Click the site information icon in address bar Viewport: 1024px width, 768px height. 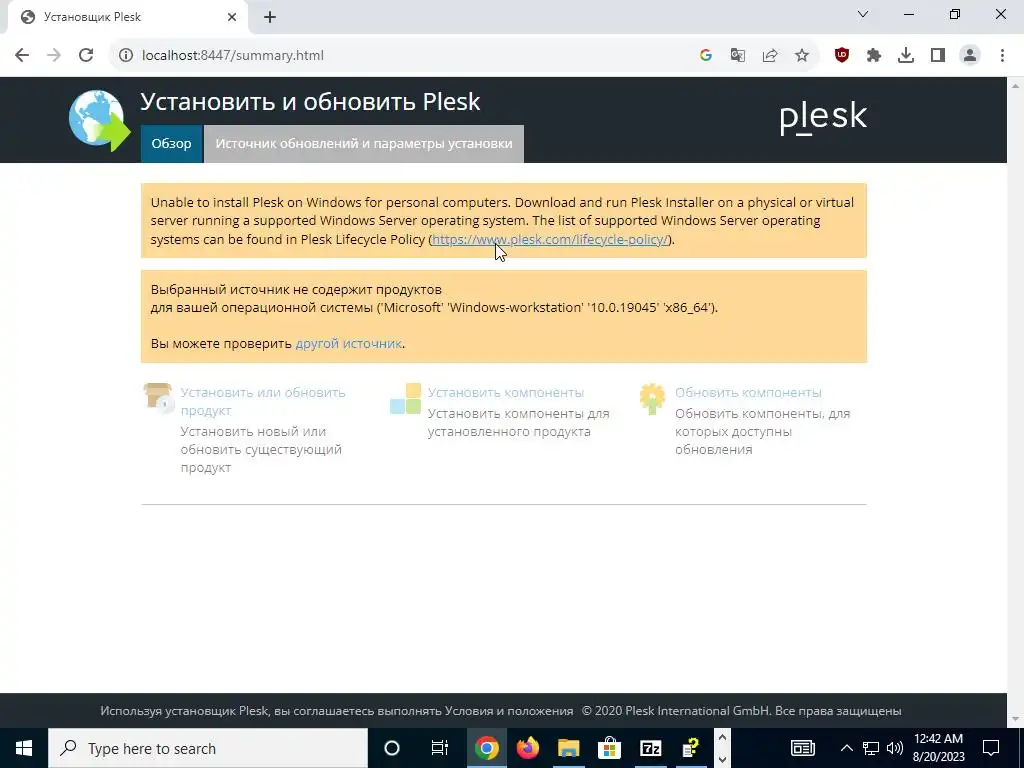[x=125, y=56]
